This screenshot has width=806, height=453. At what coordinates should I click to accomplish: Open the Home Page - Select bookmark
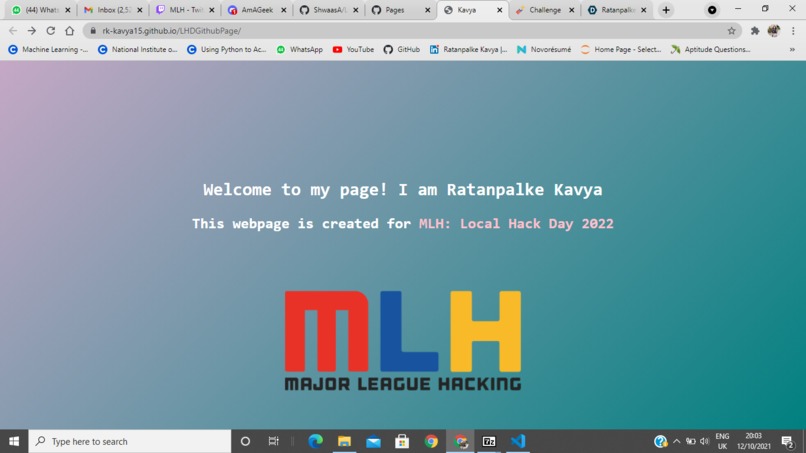621,49
